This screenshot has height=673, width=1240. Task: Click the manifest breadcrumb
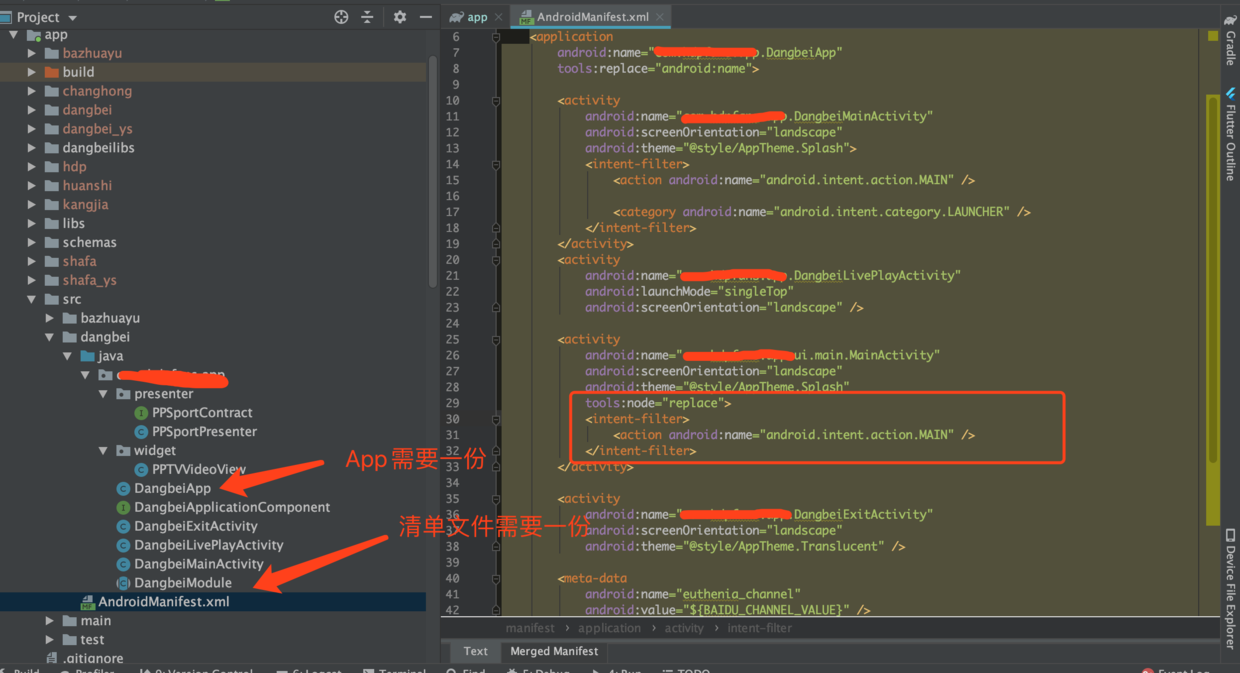click(x=530, y=628)
